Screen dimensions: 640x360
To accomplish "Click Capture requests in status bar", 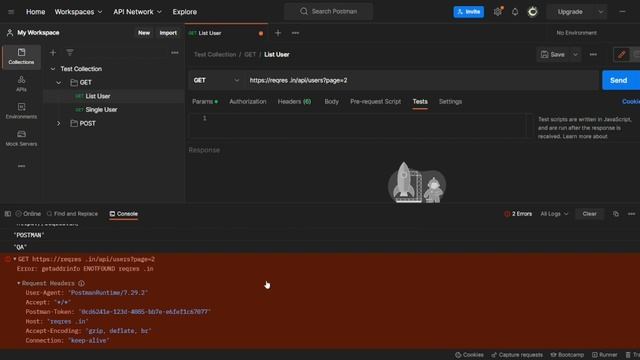I will [517, 355].
